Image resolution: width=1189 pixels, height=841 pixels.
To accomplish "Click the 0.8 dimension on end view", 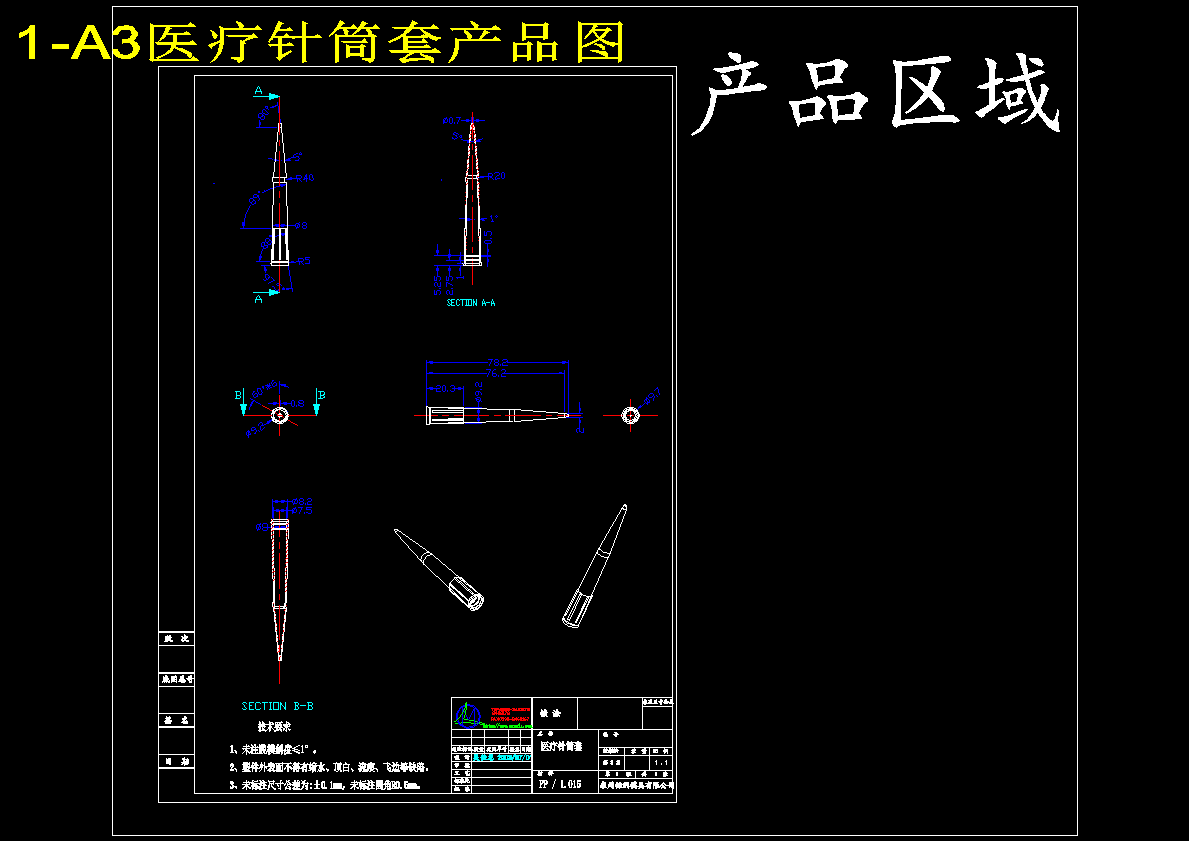I will [x=297, y=403].
